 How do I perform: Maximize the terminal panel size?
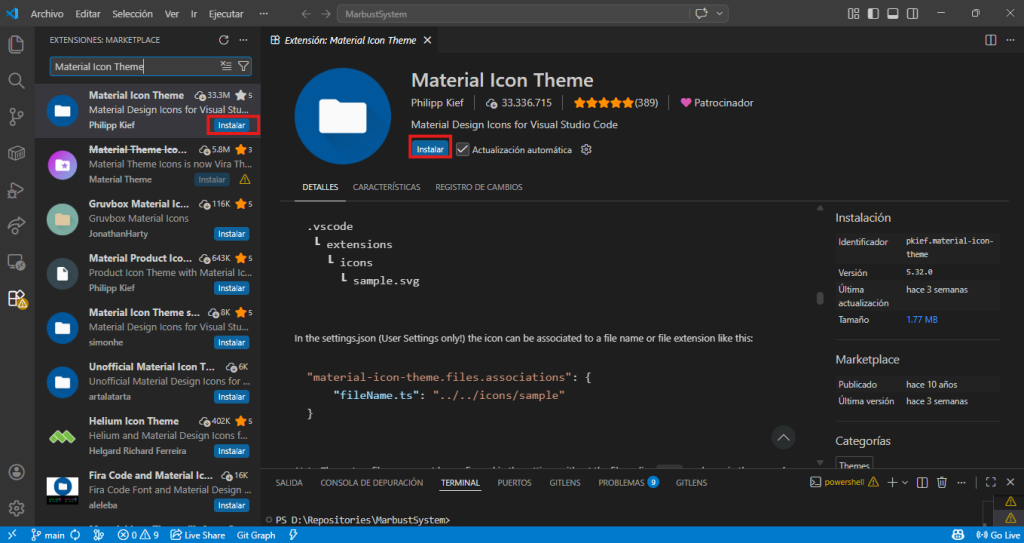click(991, 483)
